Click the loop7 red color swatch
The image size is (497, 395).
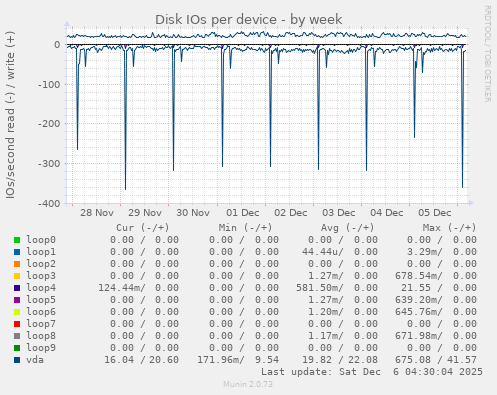17,324
